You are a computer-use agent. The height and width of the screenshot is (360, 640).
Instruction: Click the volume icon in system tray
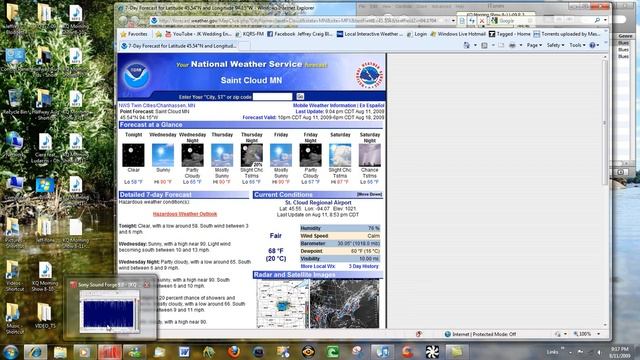599,352
